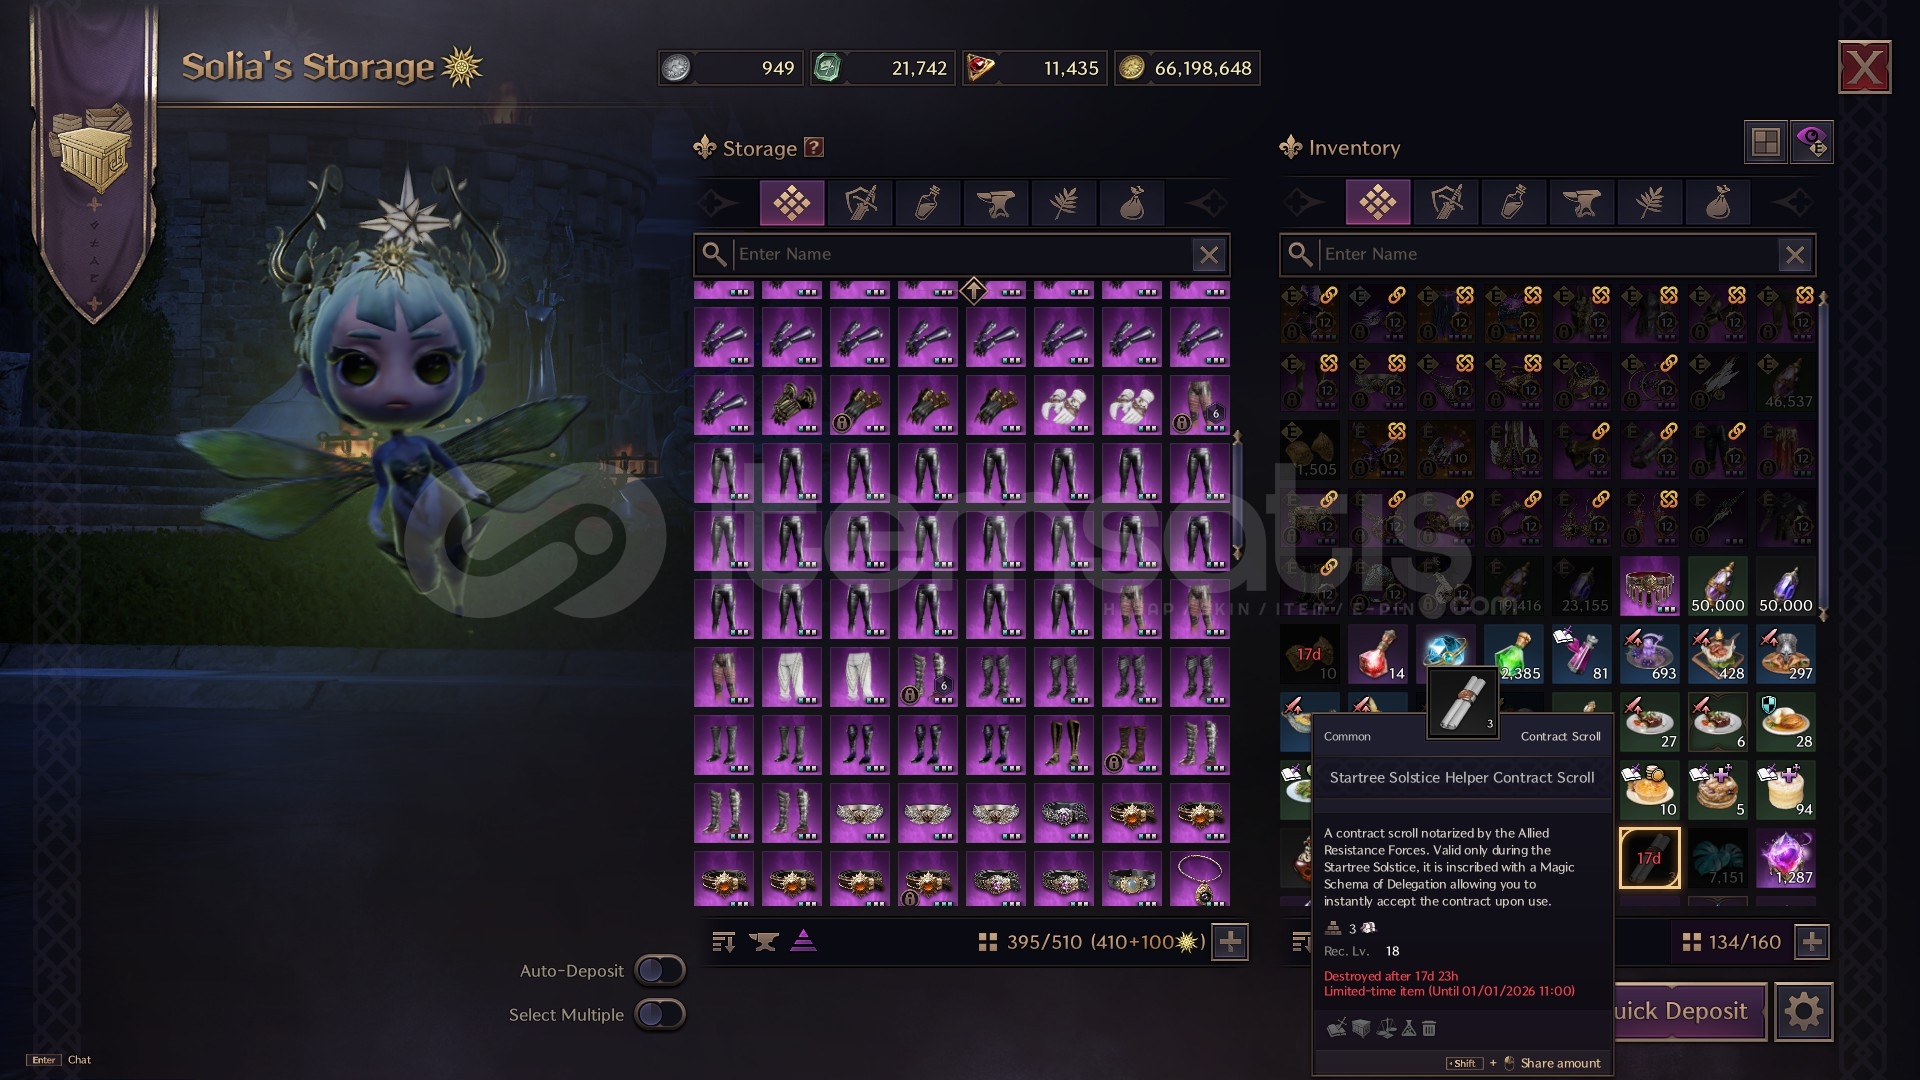Viewport: 1920px width, 1080px height.
Task: Open the Storage help question mark
Action: point(814,147)
